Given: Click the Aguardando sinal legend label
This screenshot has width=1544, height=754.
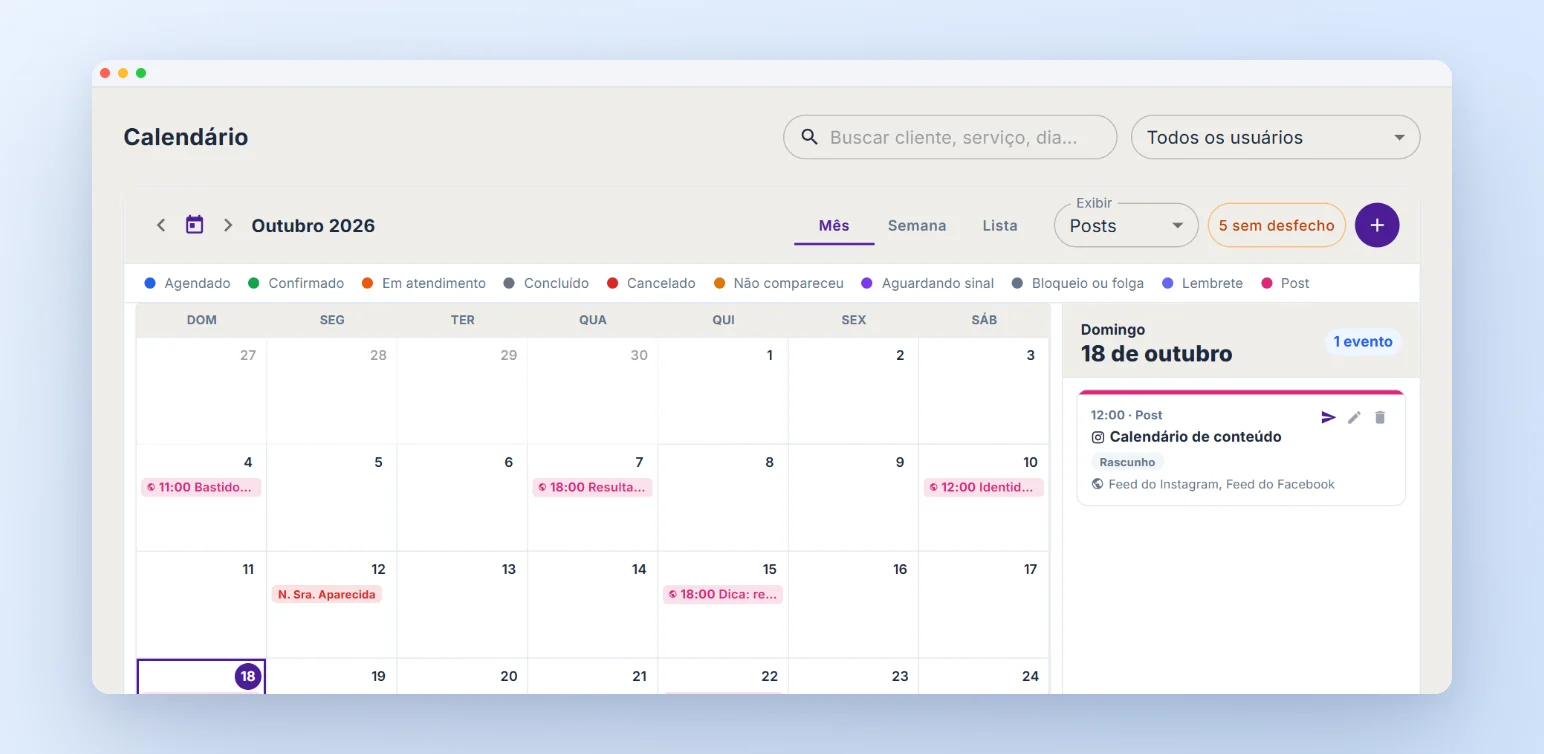Looking at the screenshot, I should (x=938, y=283).
